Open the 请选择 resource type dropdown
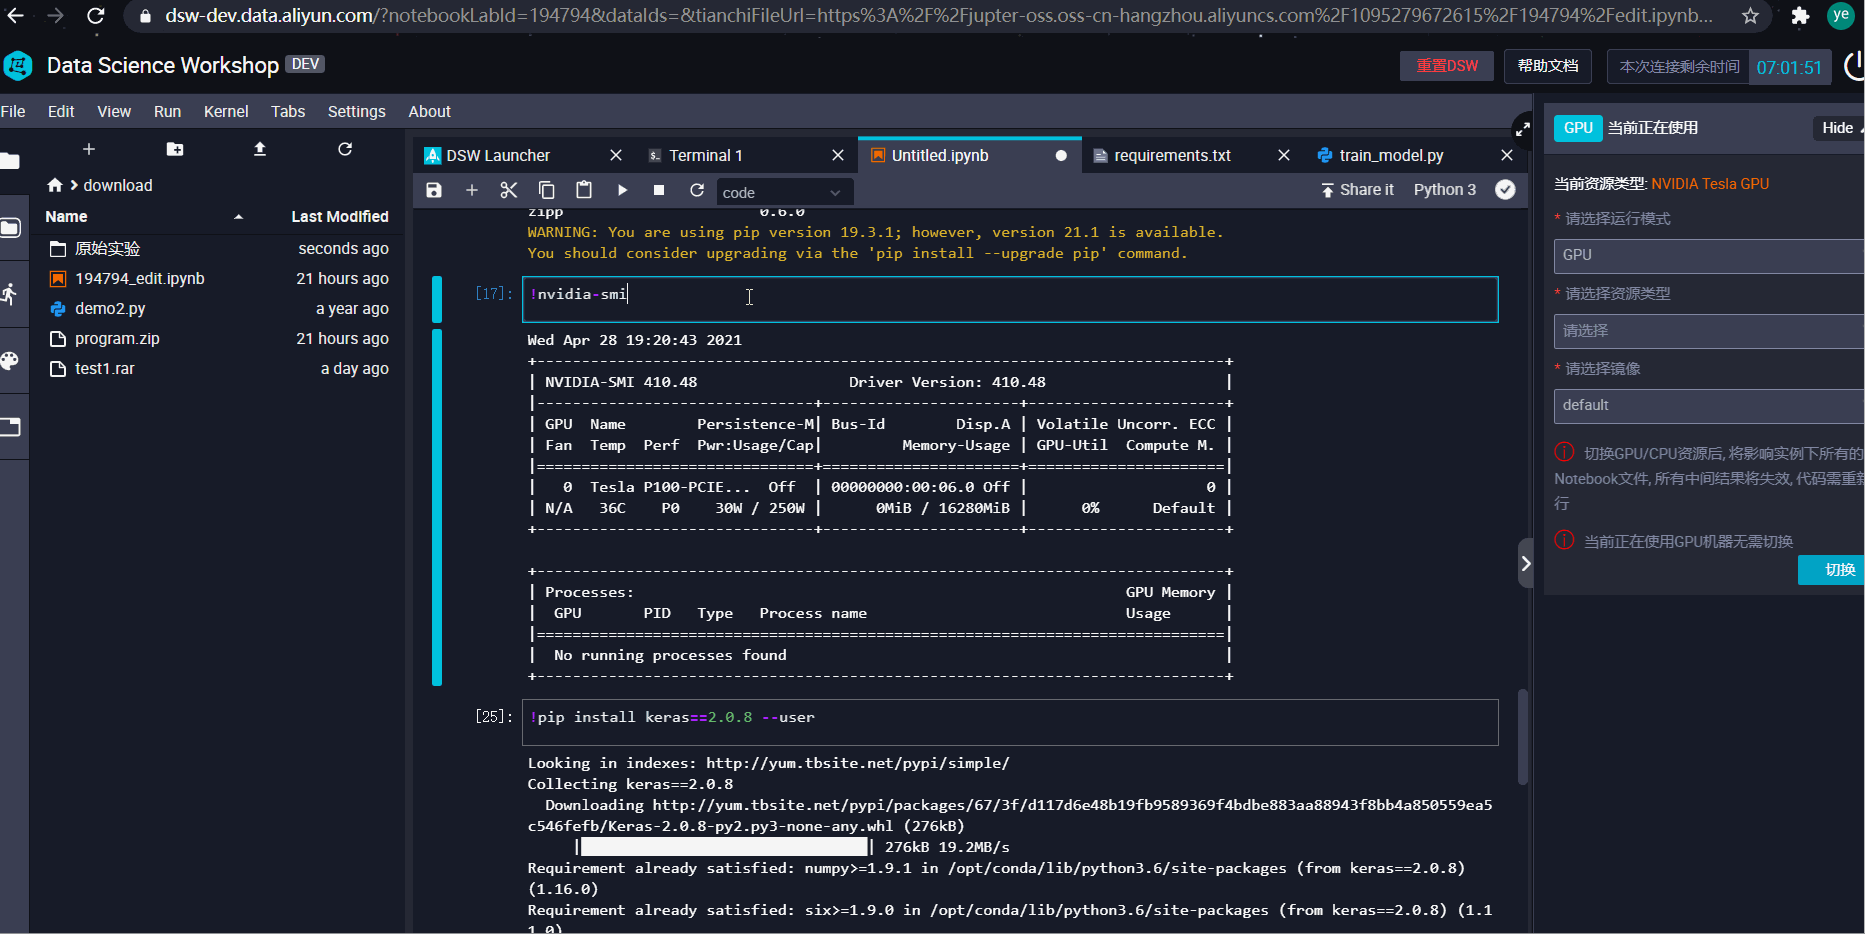The height and width of the screenshot is (934, 1865). 1709,331
